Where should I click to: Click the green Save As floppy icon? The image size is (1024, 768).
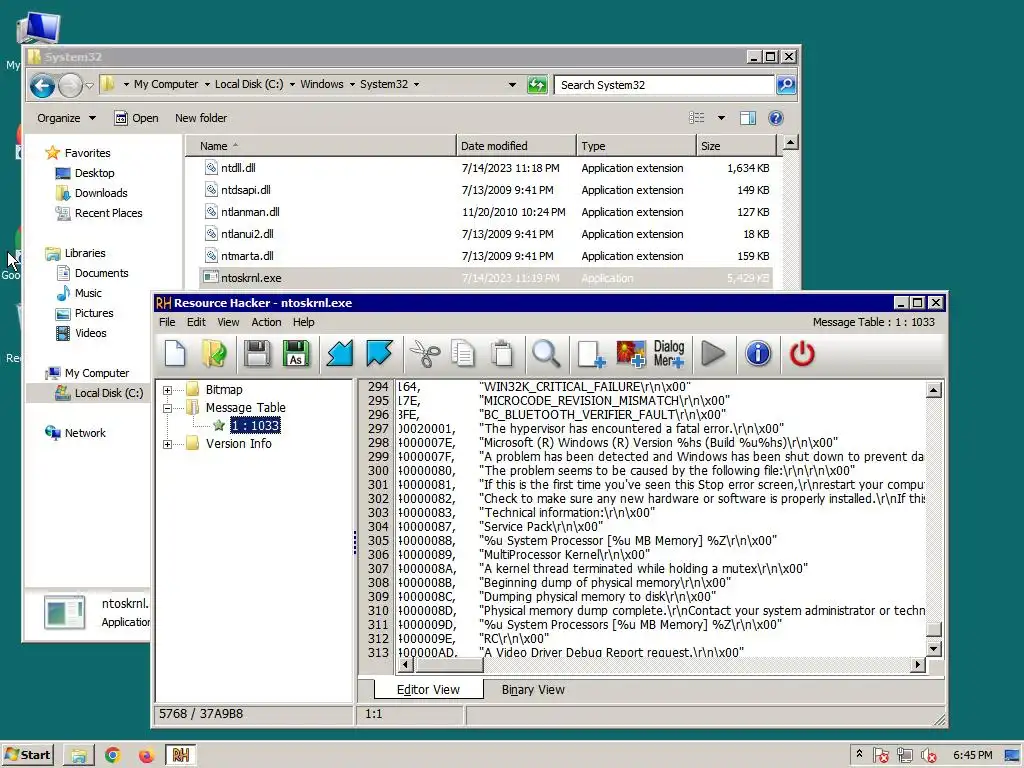point(296,354)
